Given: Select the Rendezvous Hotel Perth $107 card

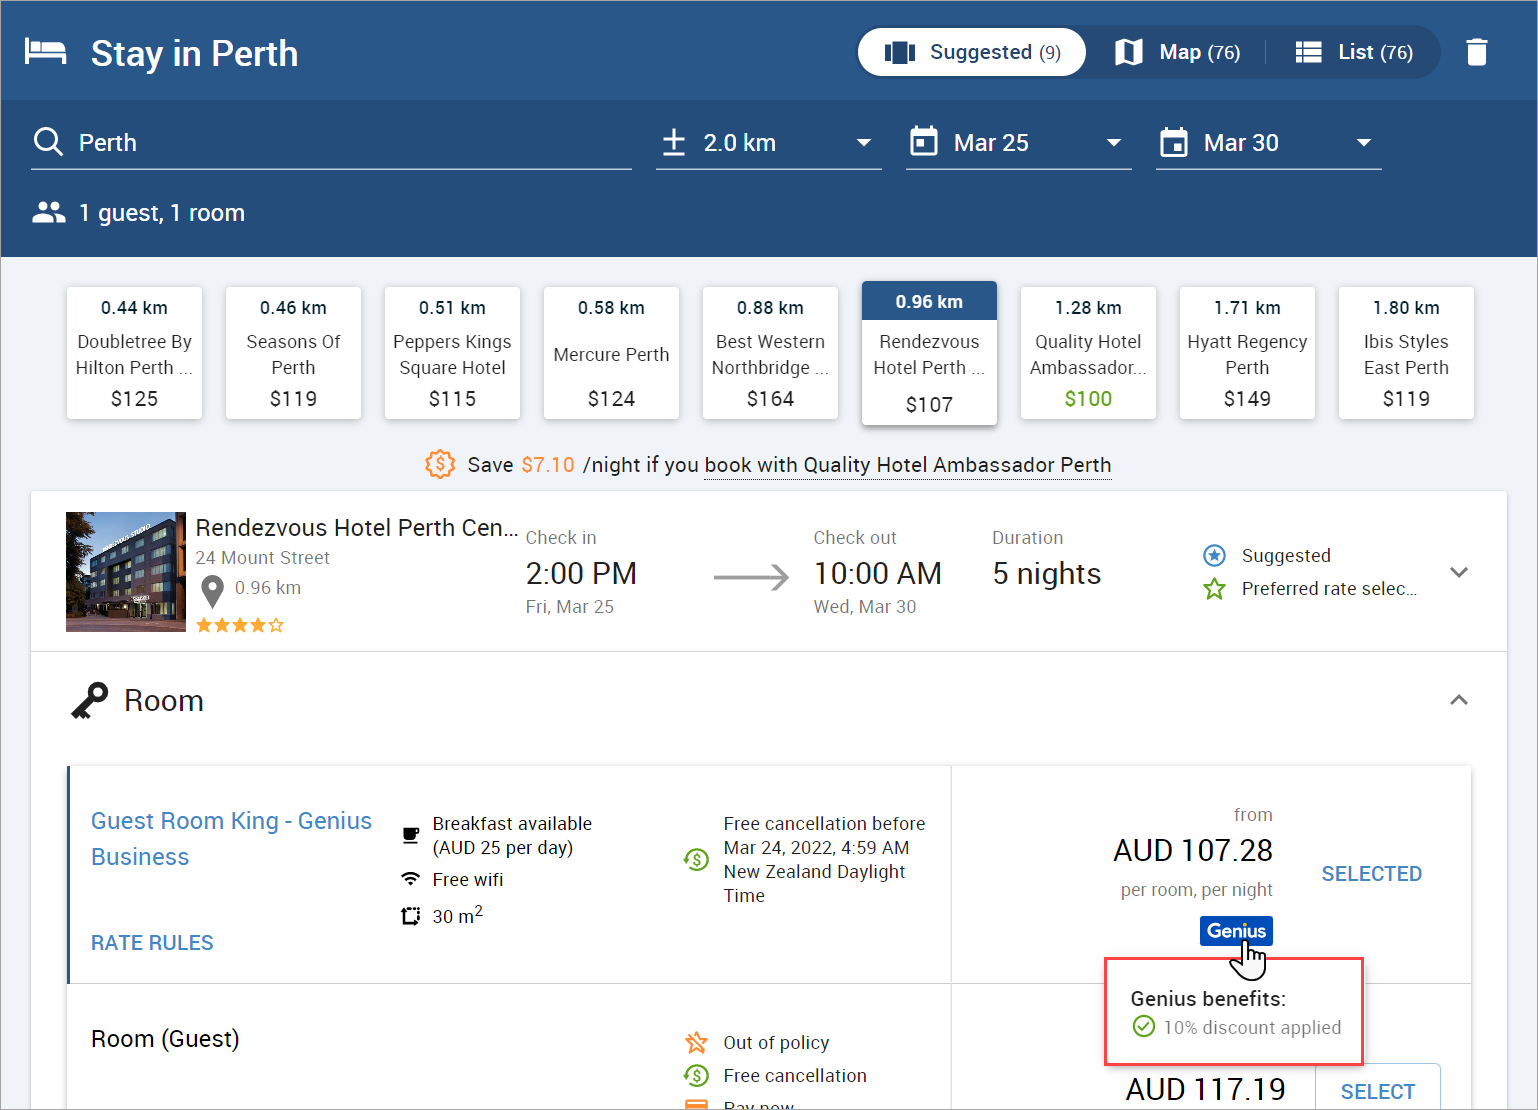Looking at the screenshot, I should (x=929, y=353).
